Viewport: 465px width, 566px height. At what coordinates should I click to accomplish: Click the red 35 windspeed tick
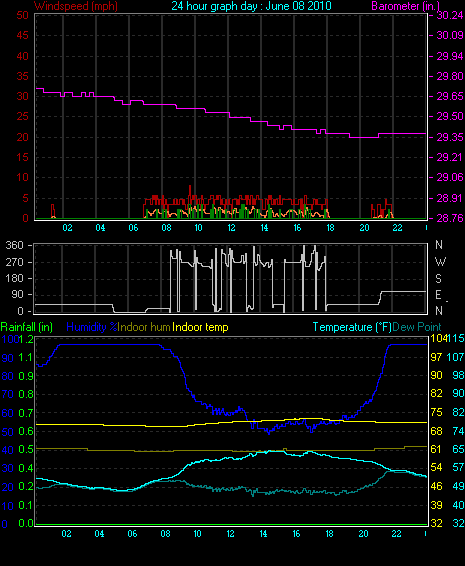(x=22, y=76)
